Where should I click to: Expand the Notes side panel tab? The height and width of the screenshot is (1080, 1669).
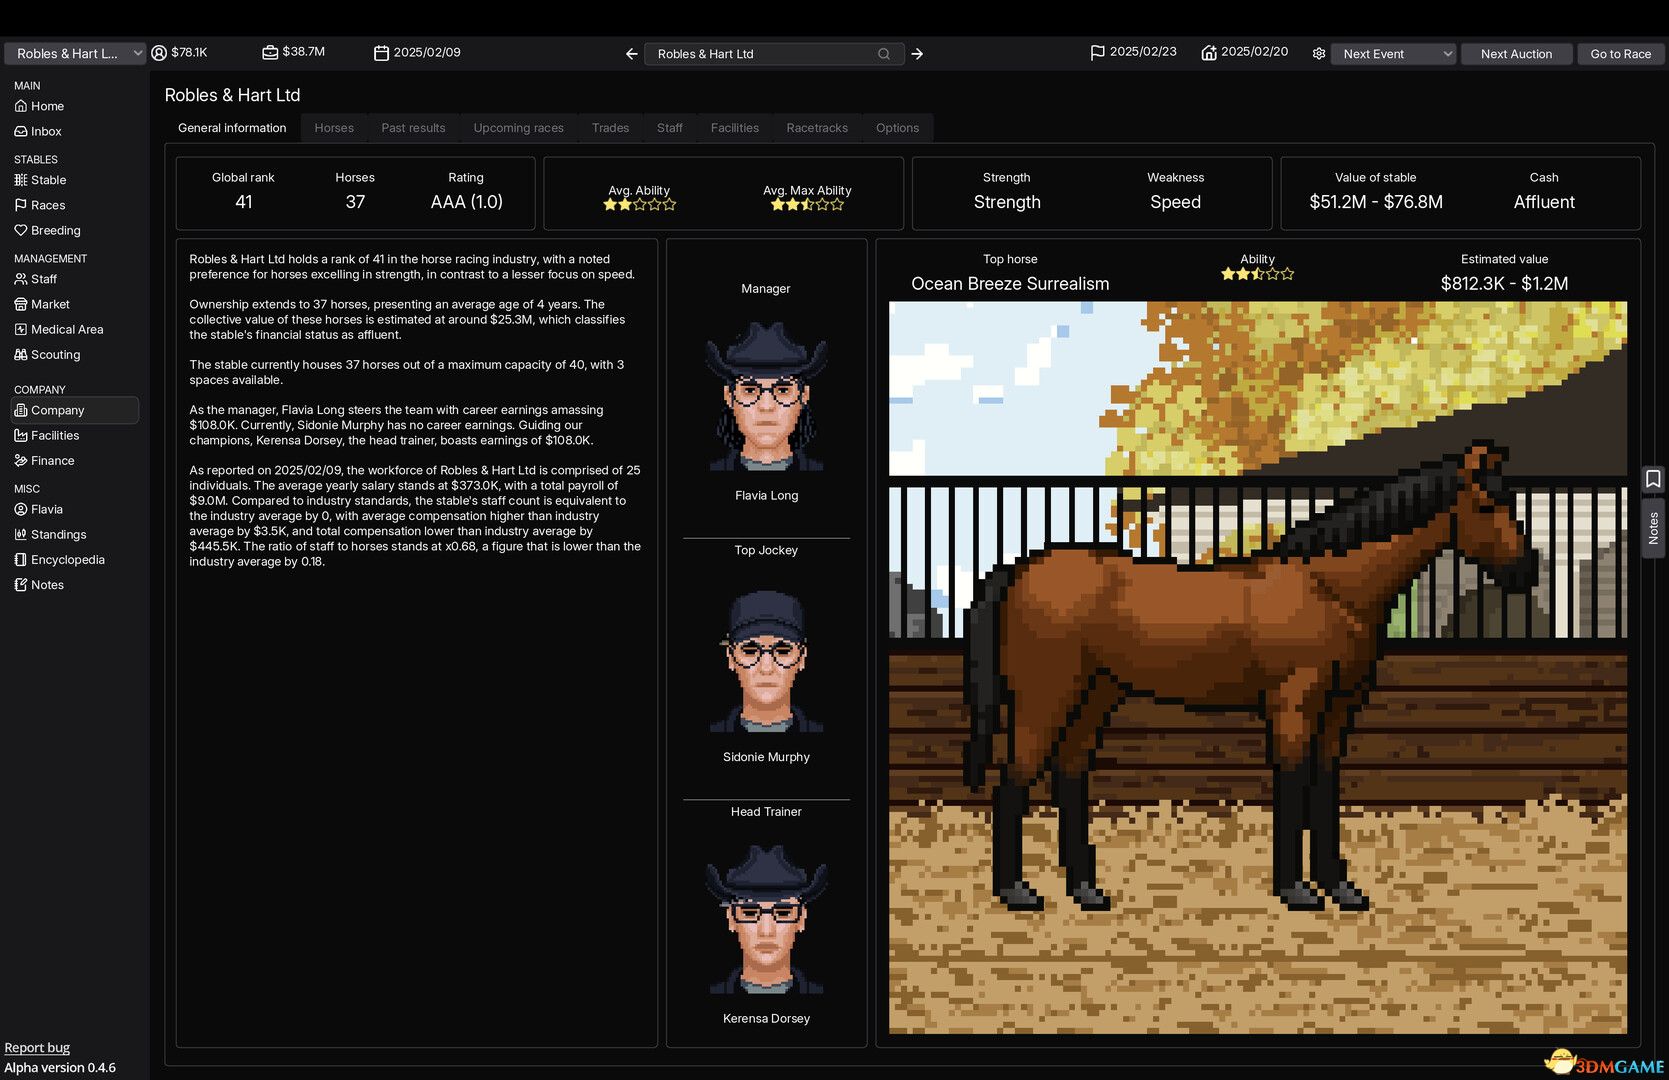point(1654,527)
